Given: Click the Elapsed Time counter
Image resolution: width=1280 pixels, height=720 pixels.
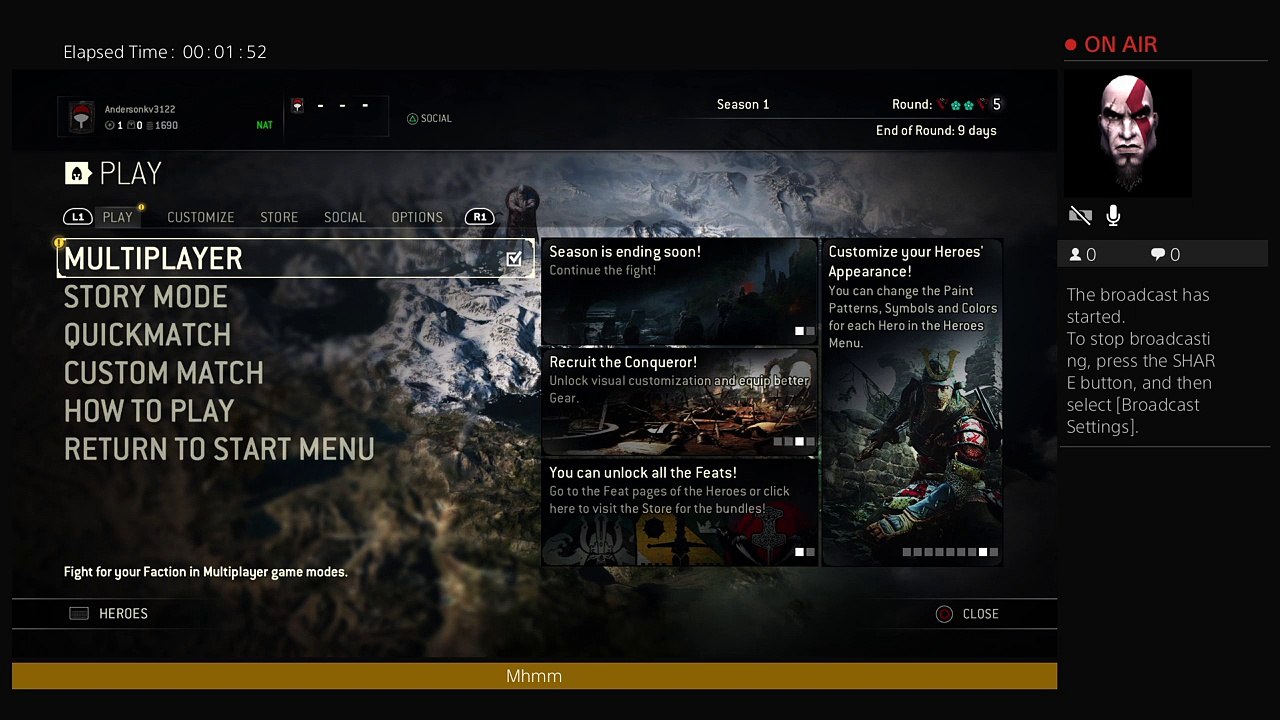Looking at the screenshot, I should 165,52.
